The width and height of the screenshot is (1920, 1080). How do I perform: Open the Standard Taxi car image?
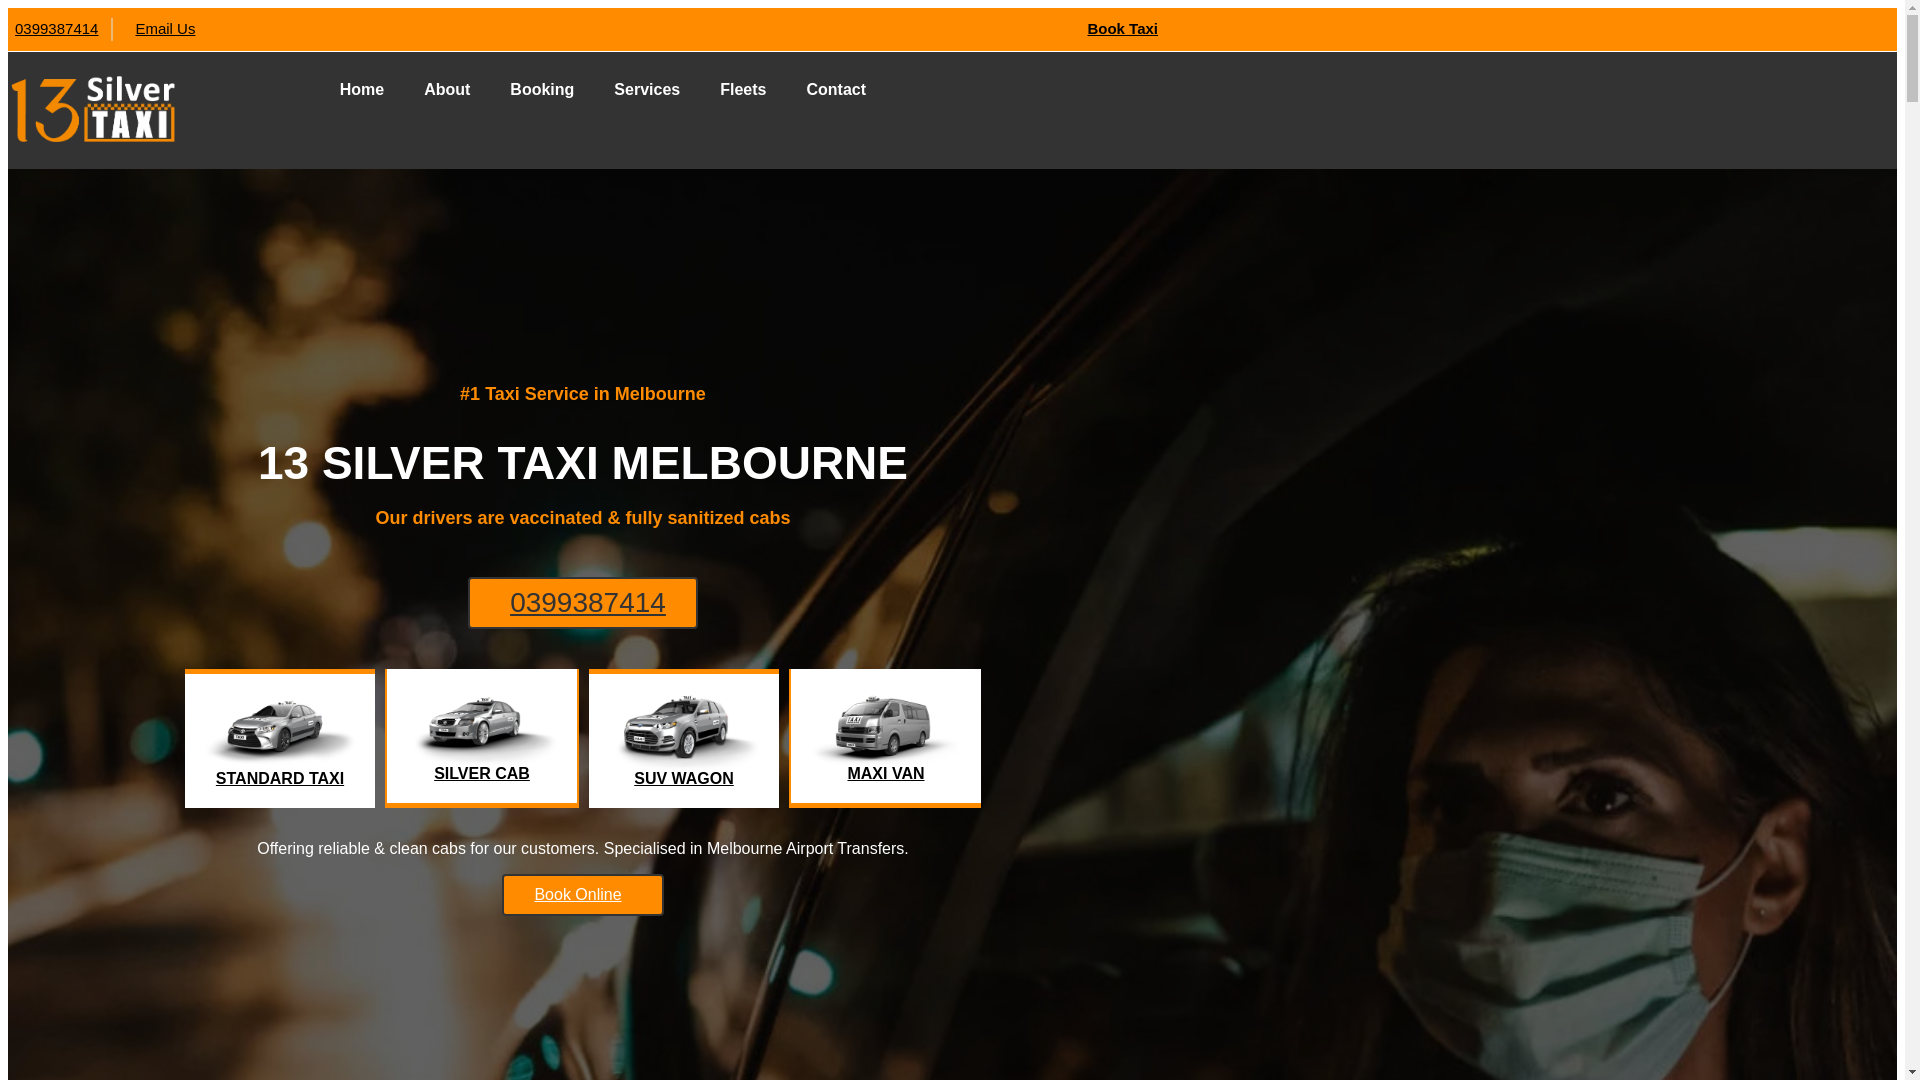tap(280, 729)
